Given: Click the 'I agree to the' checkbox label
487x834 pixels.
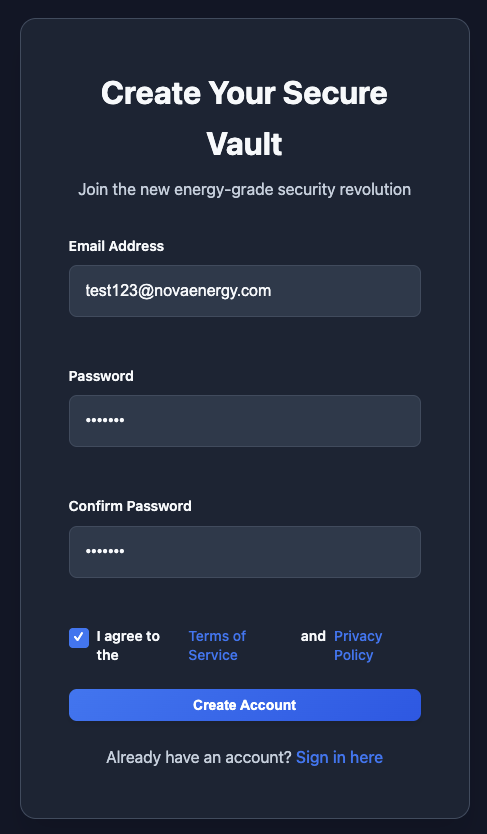Looking at the screenshot, I should [128, 645].
